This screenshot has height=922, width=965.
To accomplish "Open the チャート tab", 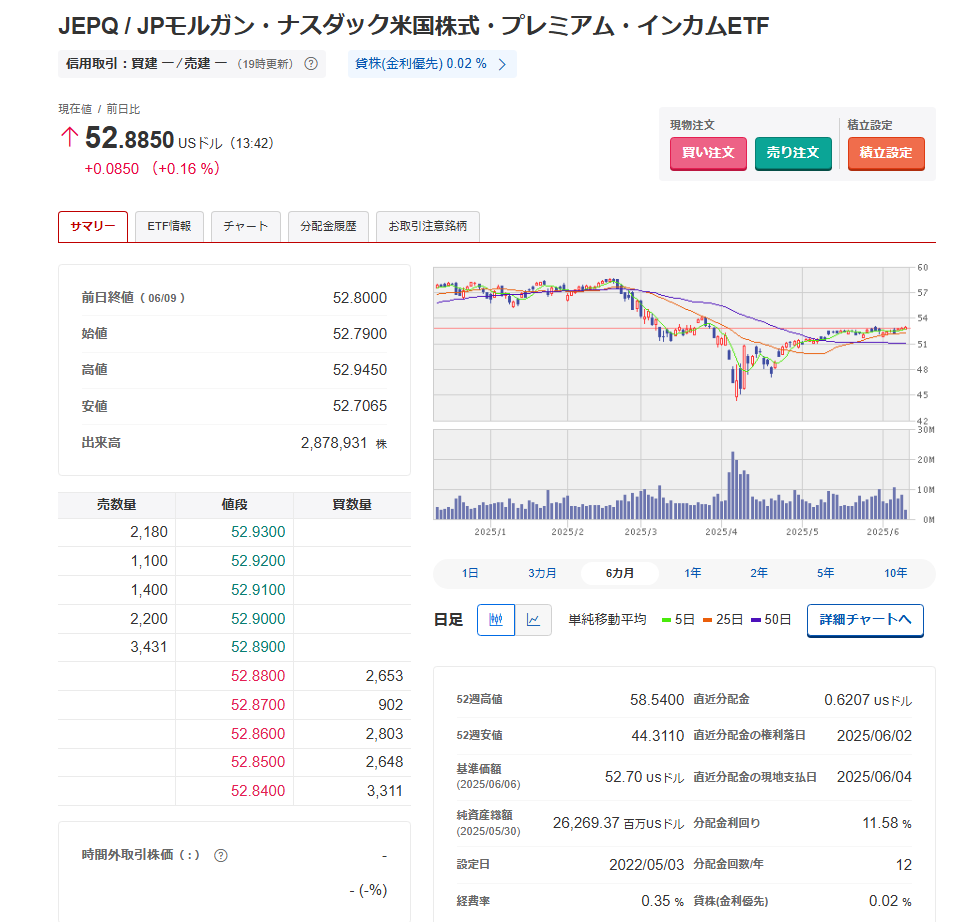I will (x=246, y=226).
